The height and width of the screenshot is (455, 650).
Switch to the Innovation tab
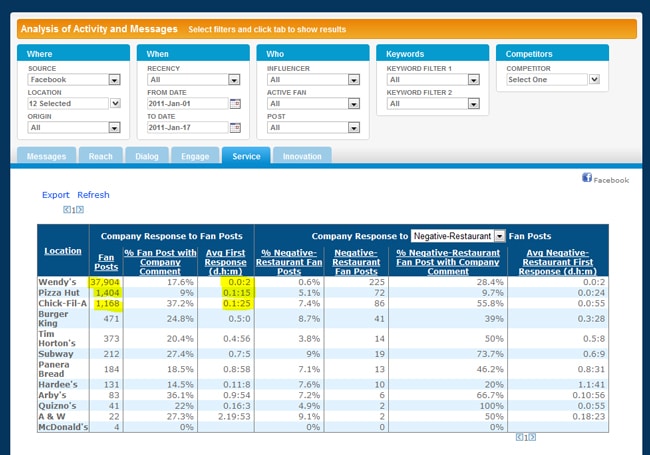point(302,156)
